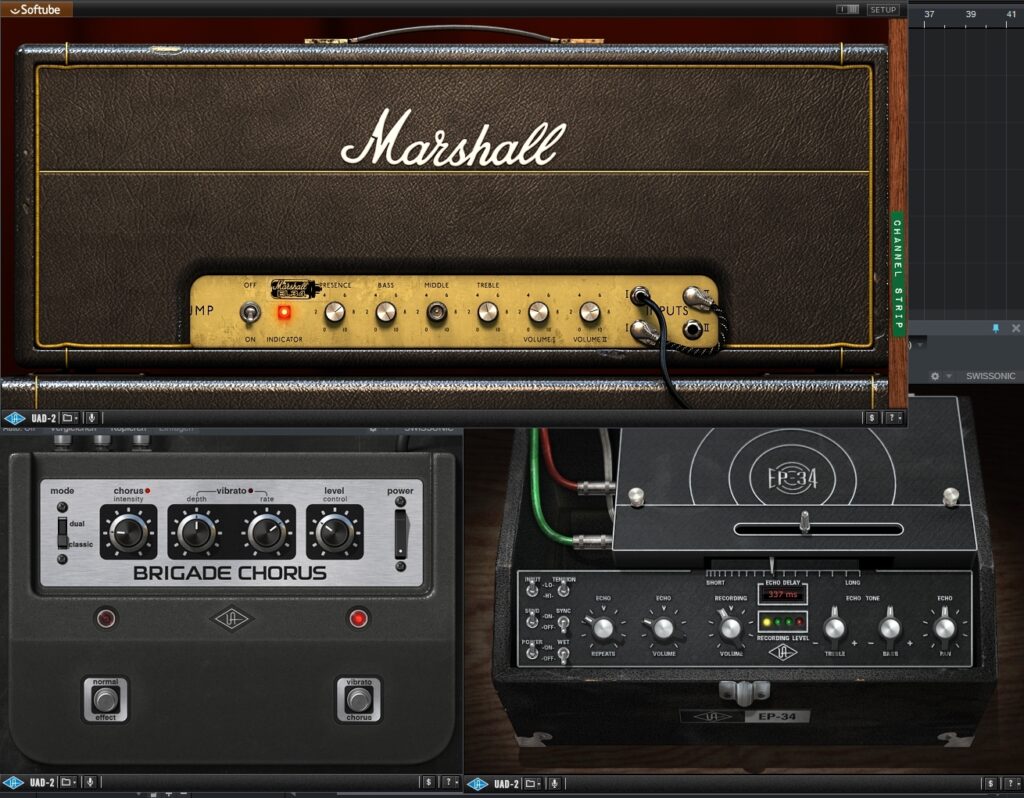Image resolution: width=1024 pixels, height=798 pixels.
Task: Click the $ button in Marshall toolbar
Action: coord(871,418)
